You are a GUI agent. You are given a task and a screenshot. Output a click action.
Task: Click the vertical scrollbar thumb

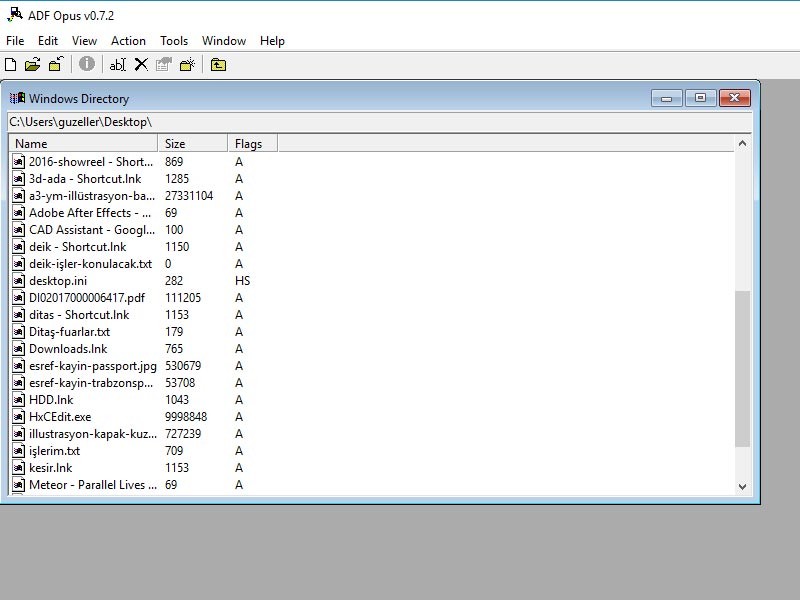[742, 369]
